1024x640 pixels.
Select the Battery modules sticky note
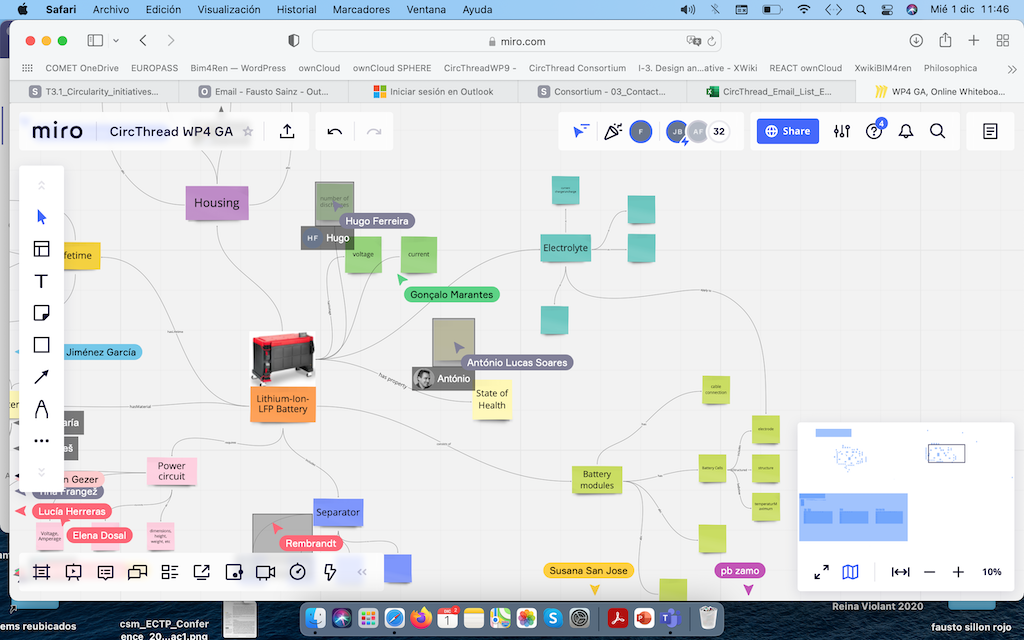[597, 479]
